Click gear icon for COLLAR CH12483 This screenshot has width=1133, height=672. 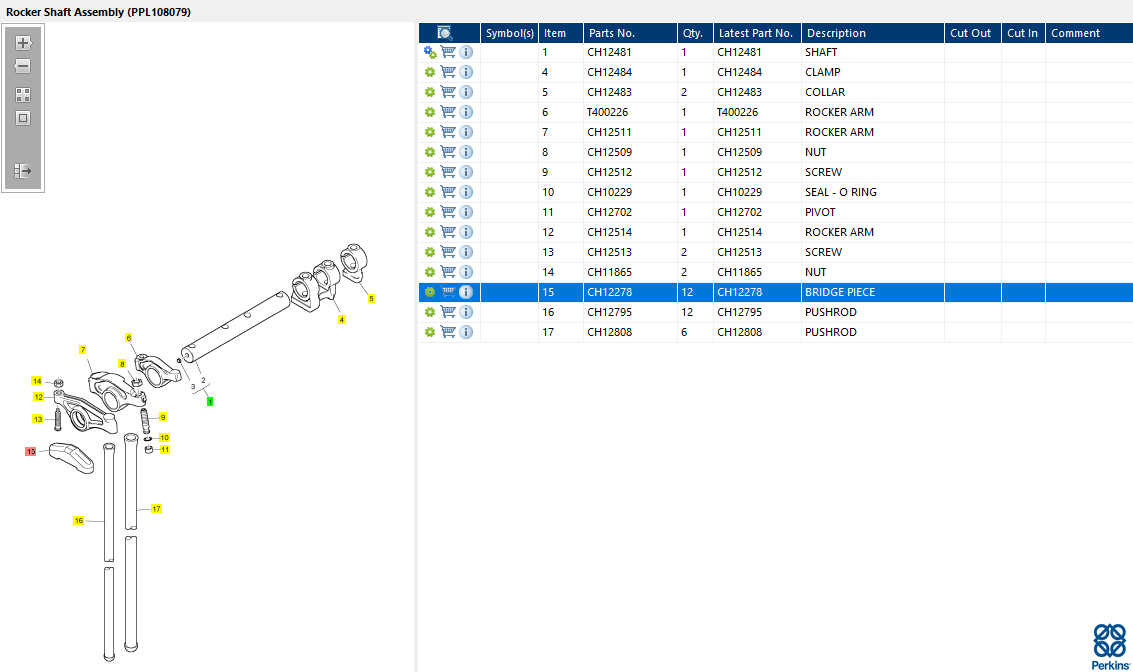[x=430, y=92]
